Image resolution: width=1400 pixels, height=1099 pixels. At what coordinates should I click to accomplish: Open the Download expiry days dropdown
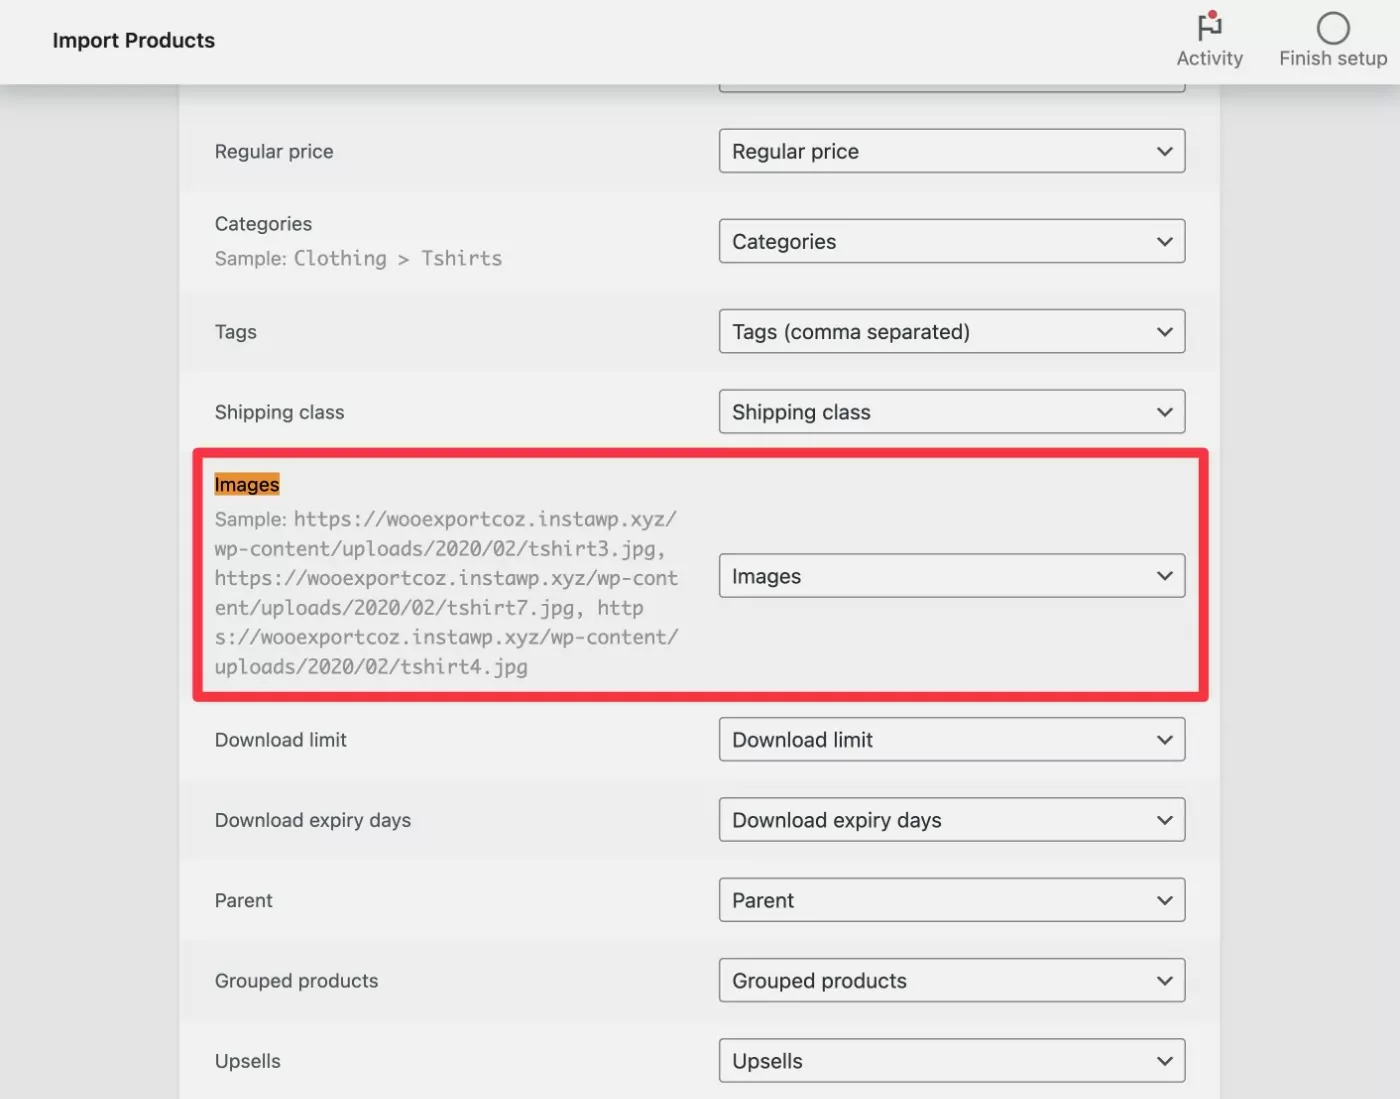pyautogui.click(x=951, y=820)
